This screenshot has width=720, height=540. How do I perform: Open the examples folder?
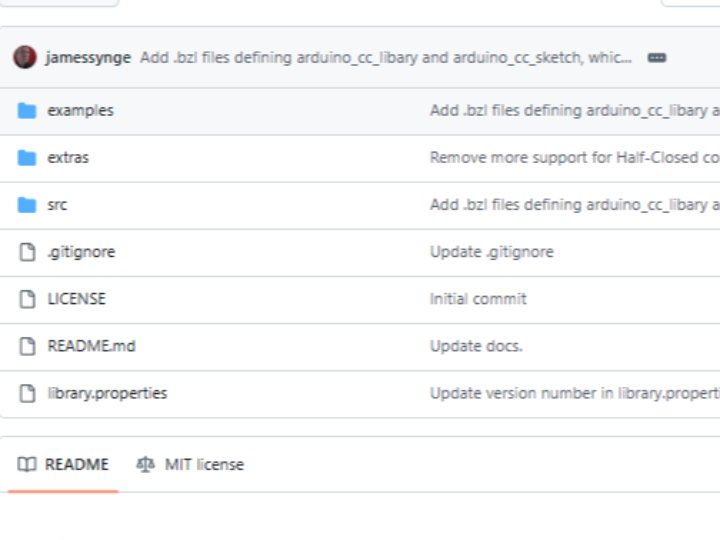point(80,110)
